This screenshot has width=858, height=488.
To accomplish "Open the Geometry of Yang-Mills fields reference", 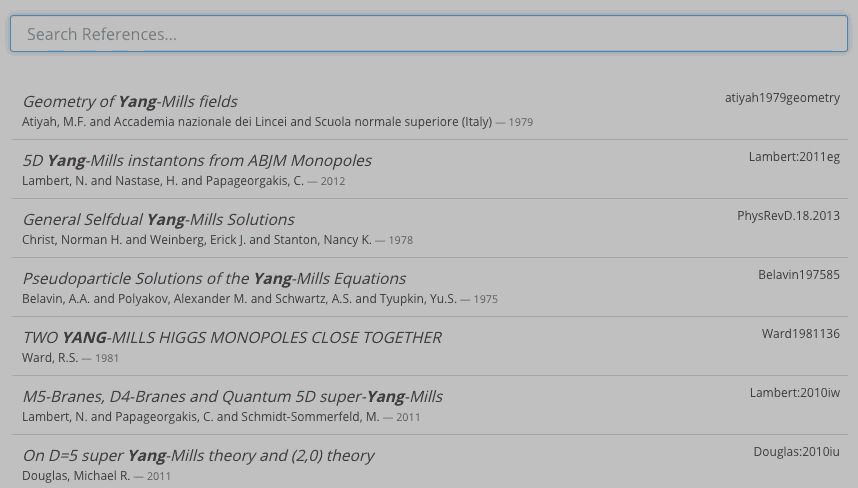I will (x=130, y=102).
